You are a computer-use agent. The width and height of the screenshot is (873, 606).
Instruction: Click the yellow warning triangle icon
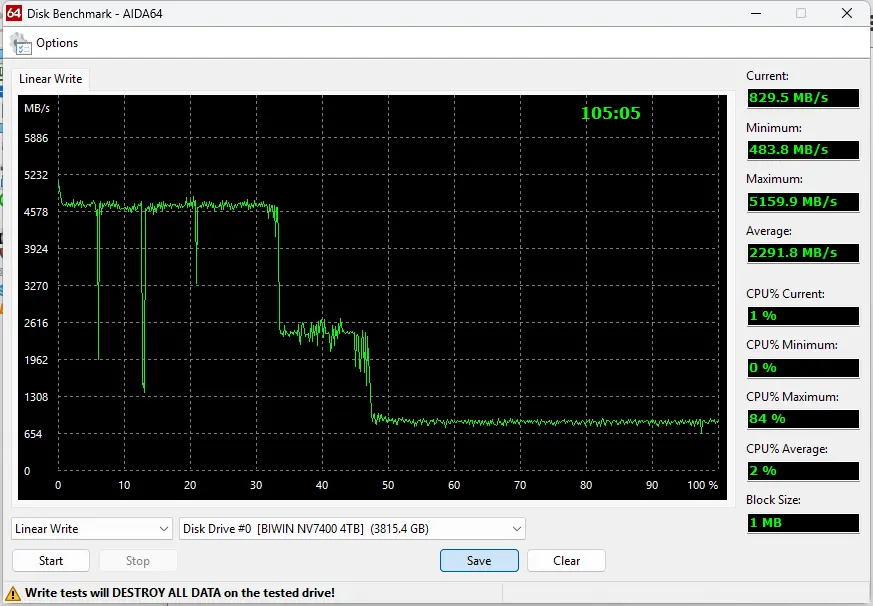click(14, 593)
